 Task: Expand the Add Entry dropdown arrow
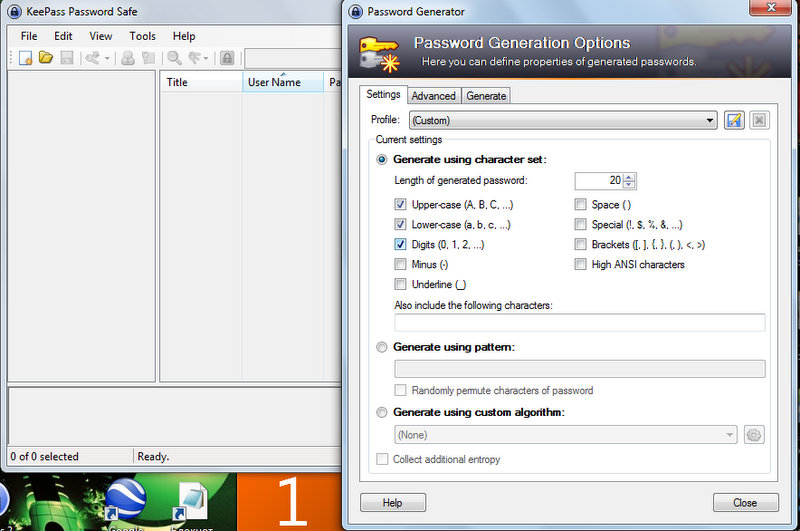tap(107, 59)
